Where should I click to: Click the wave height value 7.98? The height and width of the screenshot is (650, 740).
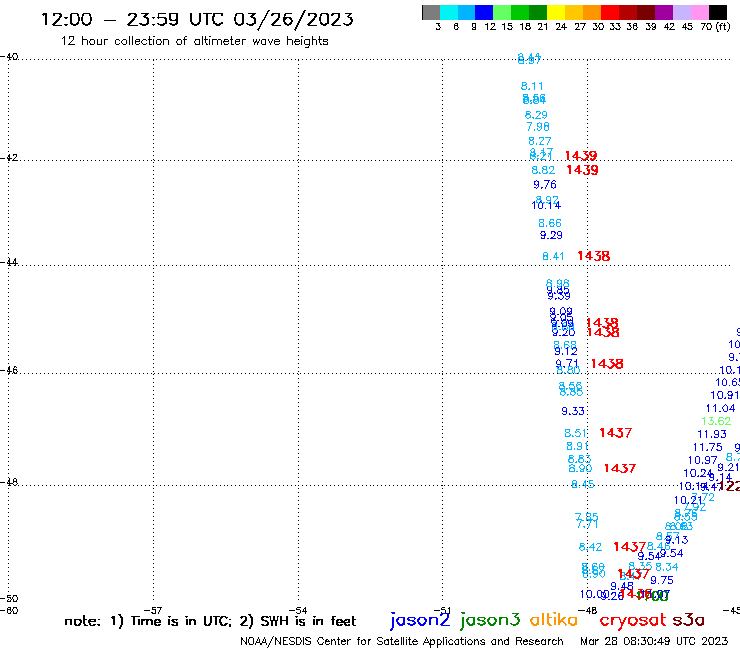[x=538, y=127]
